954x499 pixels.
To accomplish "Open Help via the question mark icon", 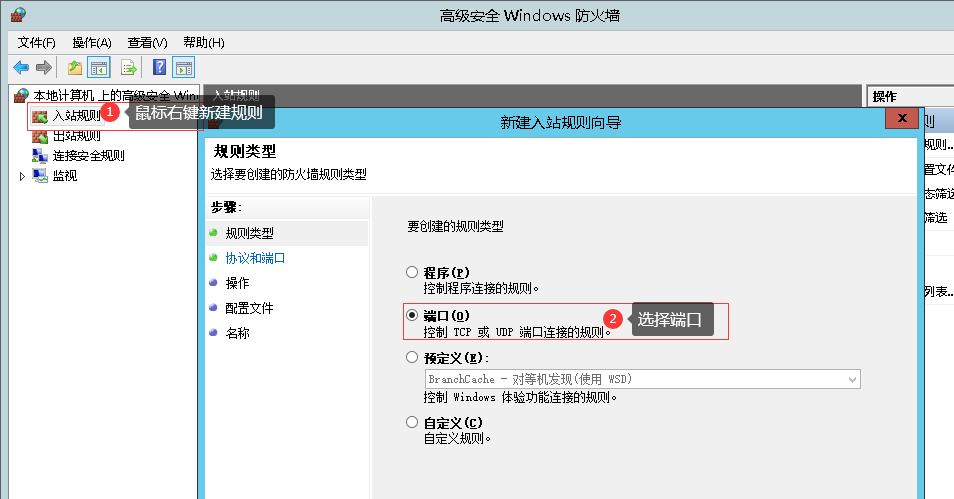I will (159, 68).
